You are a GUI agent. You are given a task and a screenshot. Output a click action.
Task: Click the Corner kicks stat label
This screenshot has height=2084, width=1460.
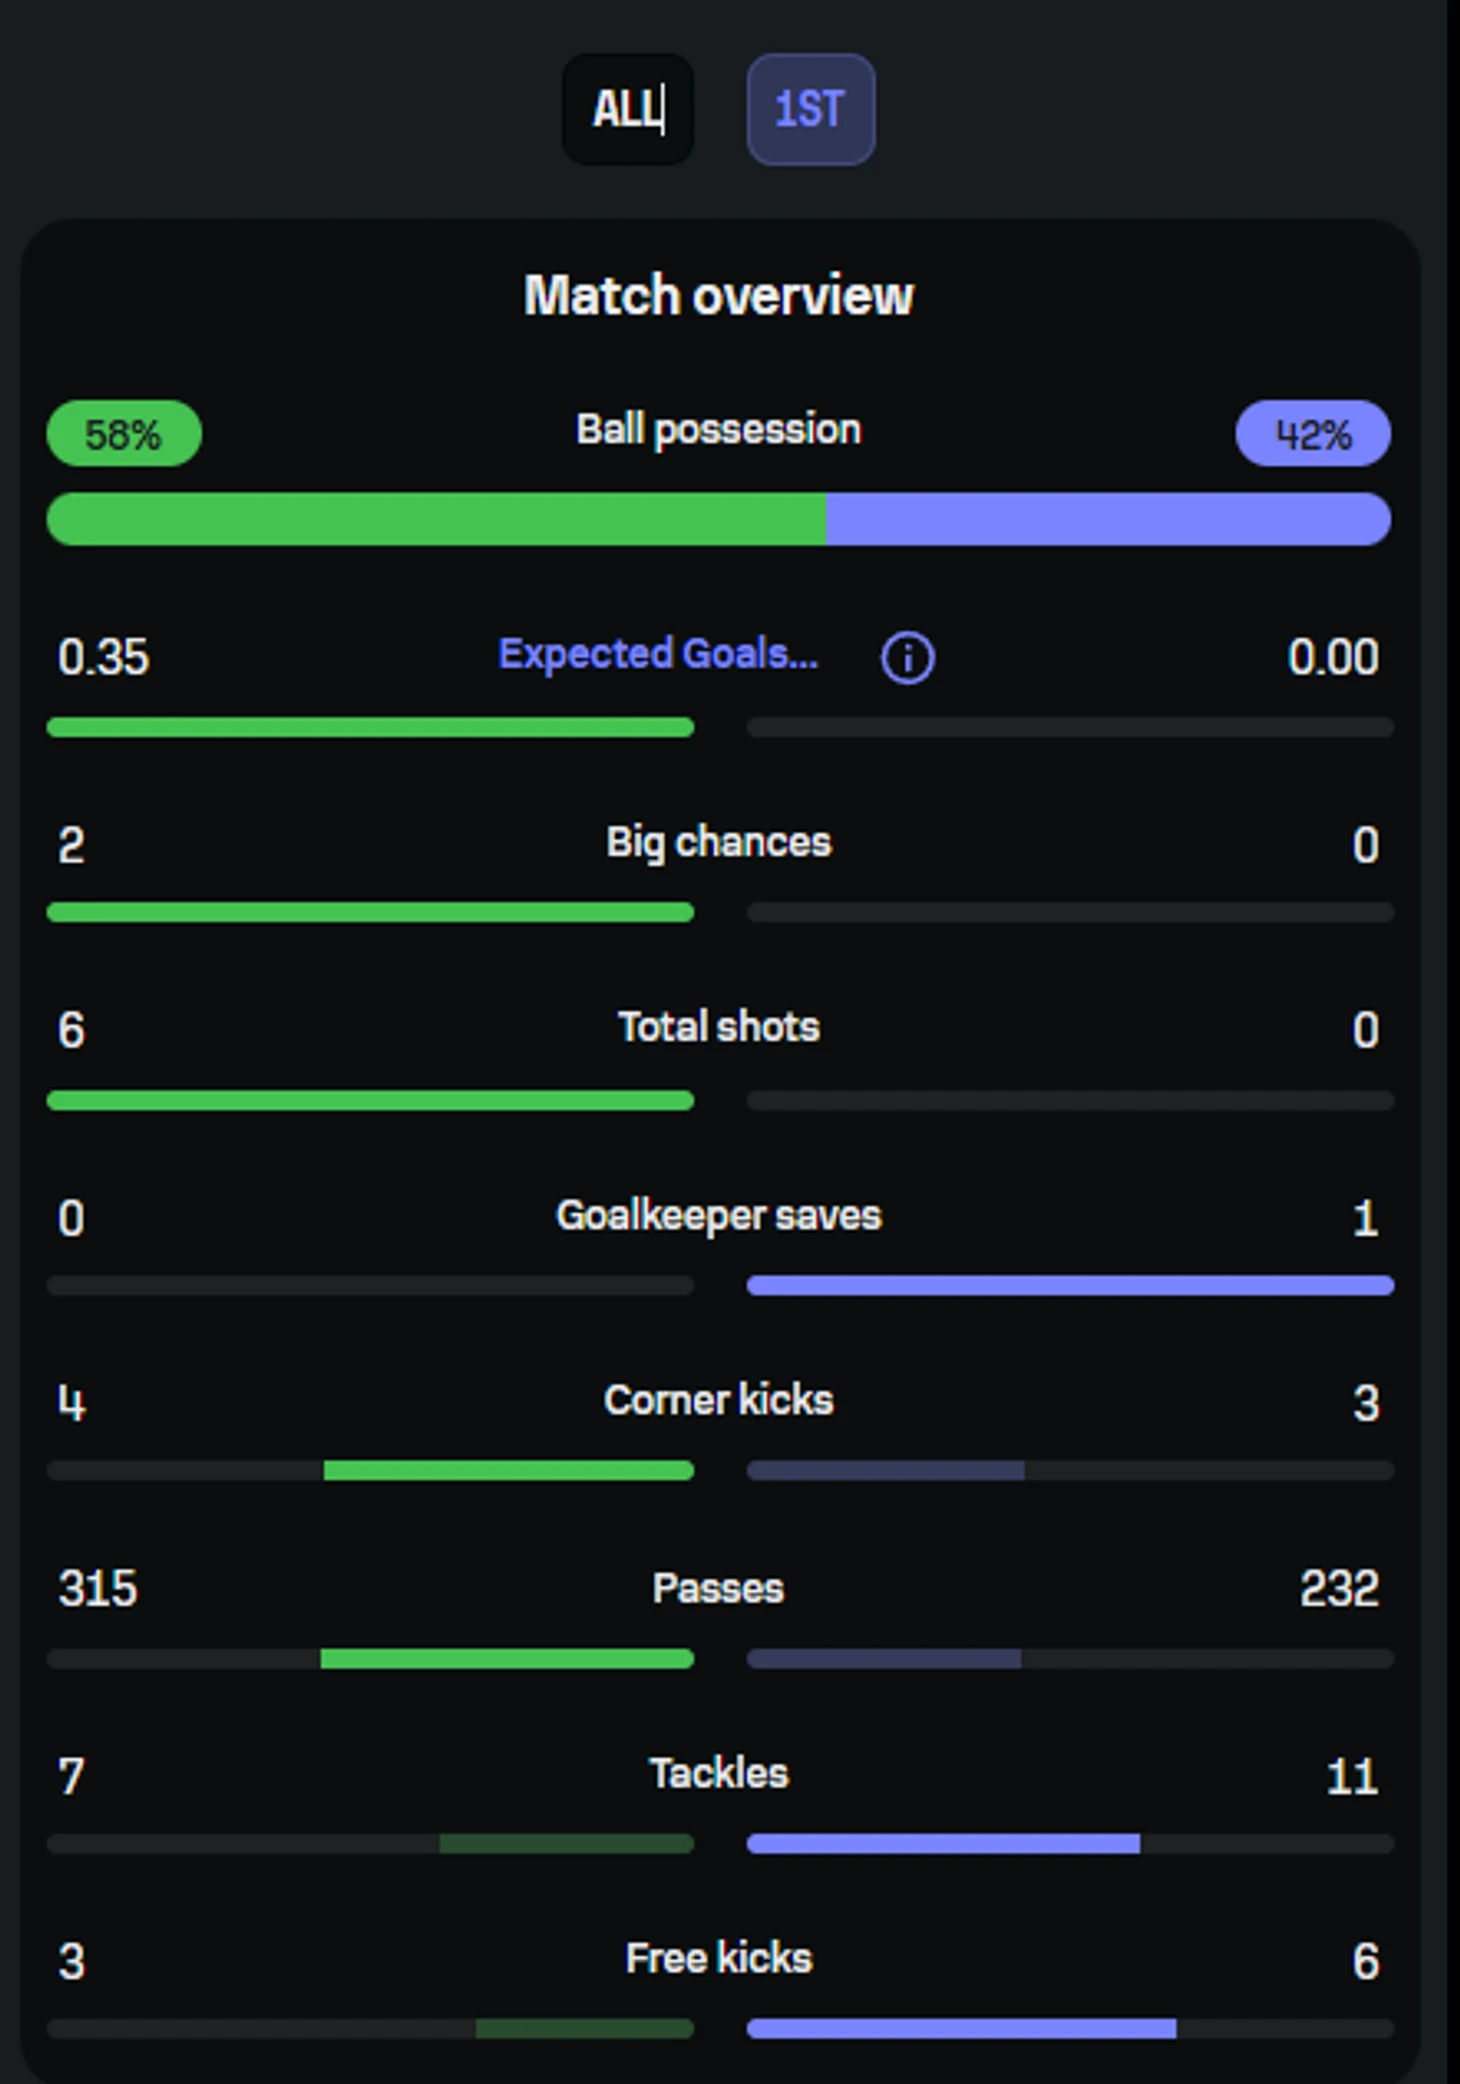718,1400
